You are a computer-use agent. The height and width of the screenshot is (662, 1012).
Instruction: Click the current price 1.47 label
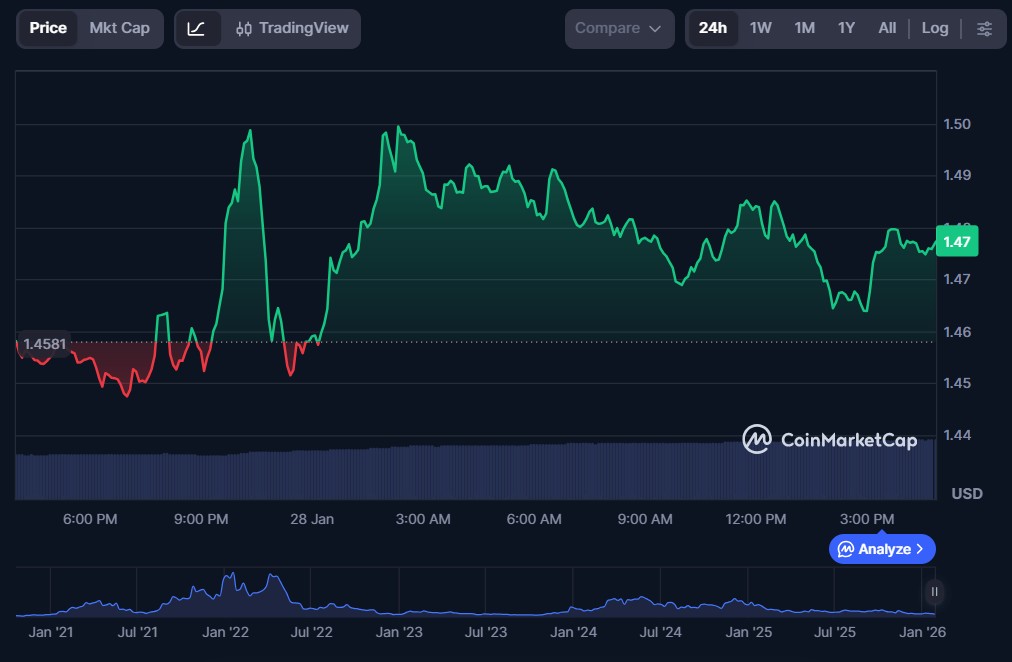(x=957, y=241)
